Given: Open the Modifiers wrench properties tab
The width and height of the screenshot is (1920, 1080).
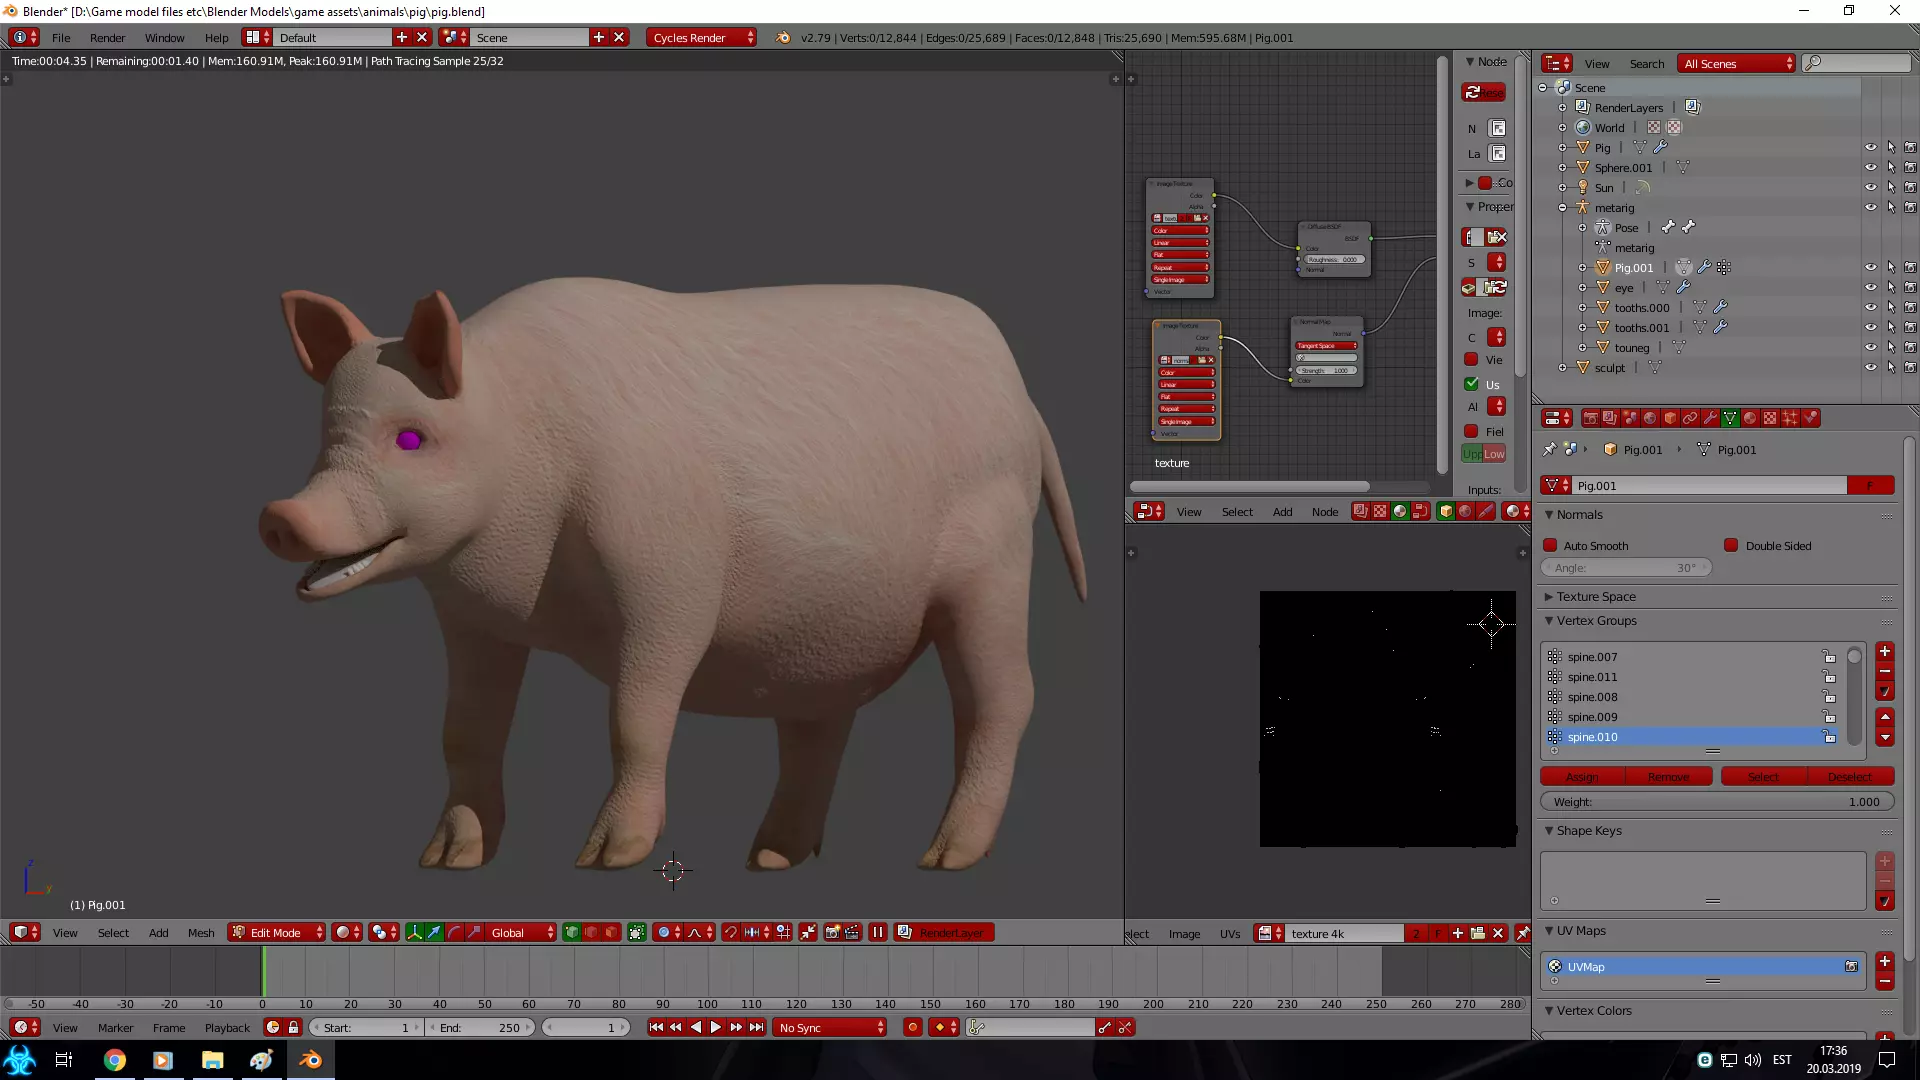Looking at the screenshot, I should click(x=1710, y=418).
